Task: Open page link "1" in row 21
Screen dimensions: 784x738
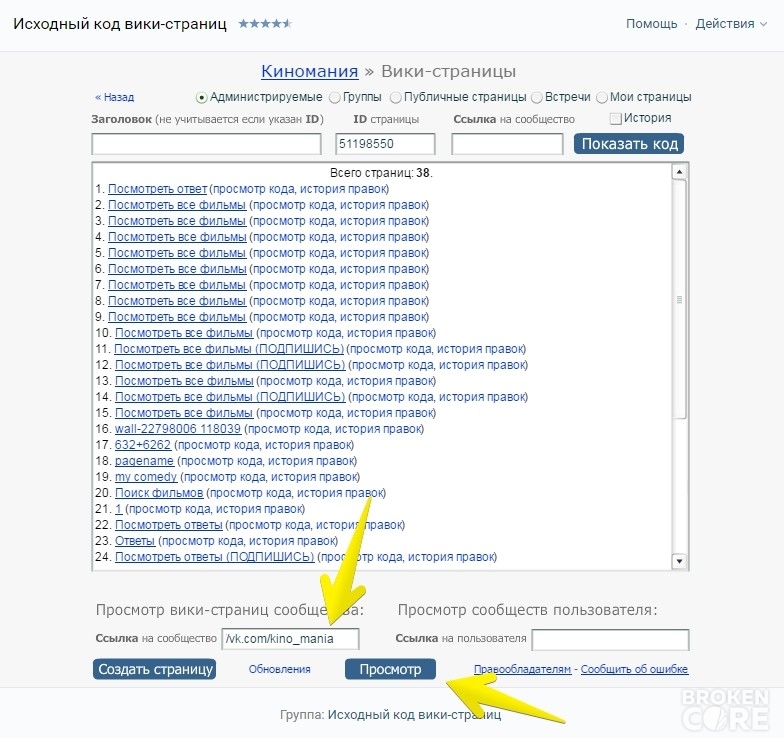Action: coord(118,509)
